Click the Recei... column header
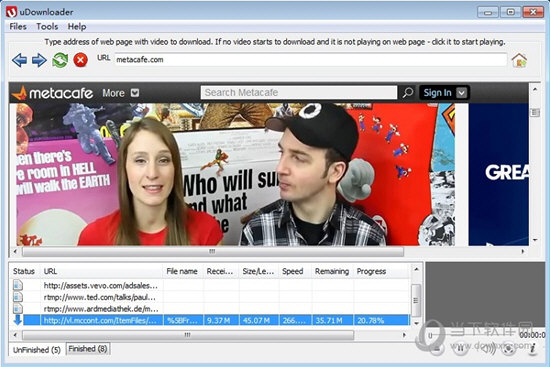Screen dimensions: 550x367 pos(221,271)
